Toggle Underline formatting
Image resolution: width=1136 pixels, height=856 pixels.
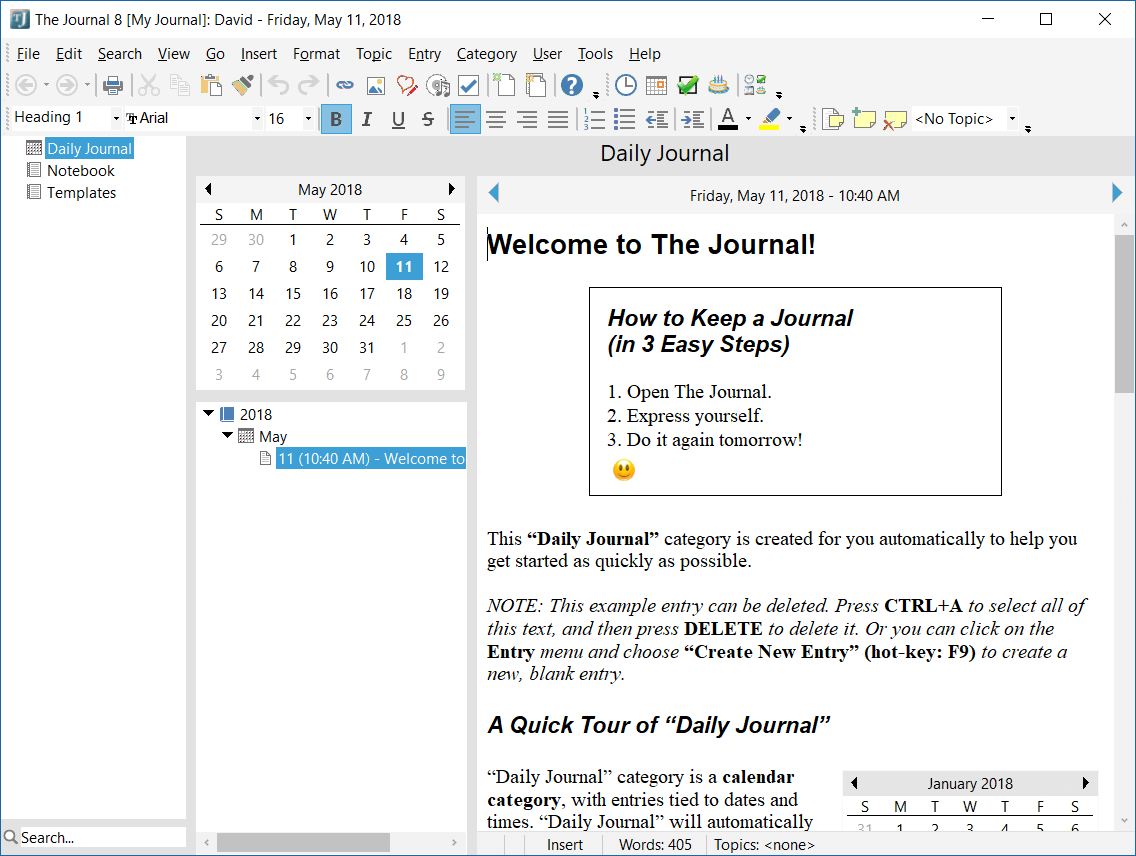click(x=398, y=119)
